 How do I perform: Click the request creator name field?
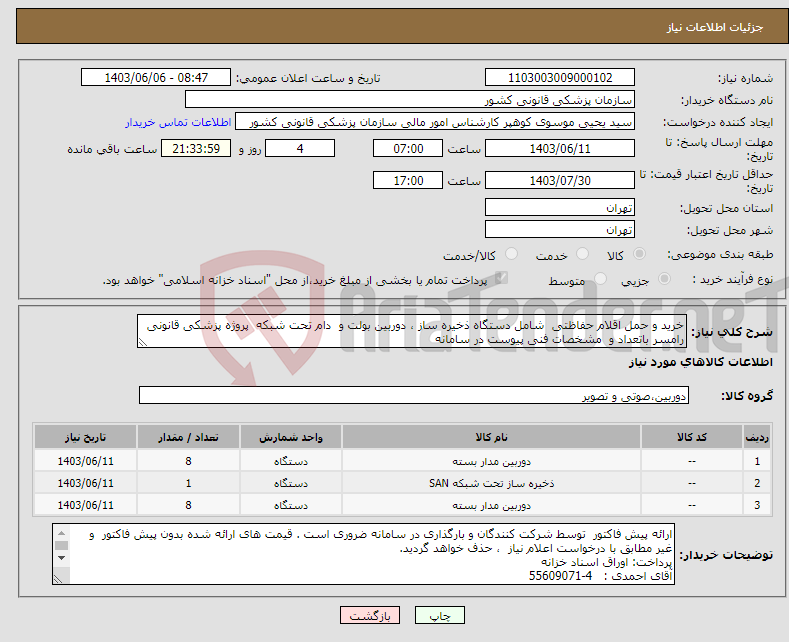tap(435, 122)
